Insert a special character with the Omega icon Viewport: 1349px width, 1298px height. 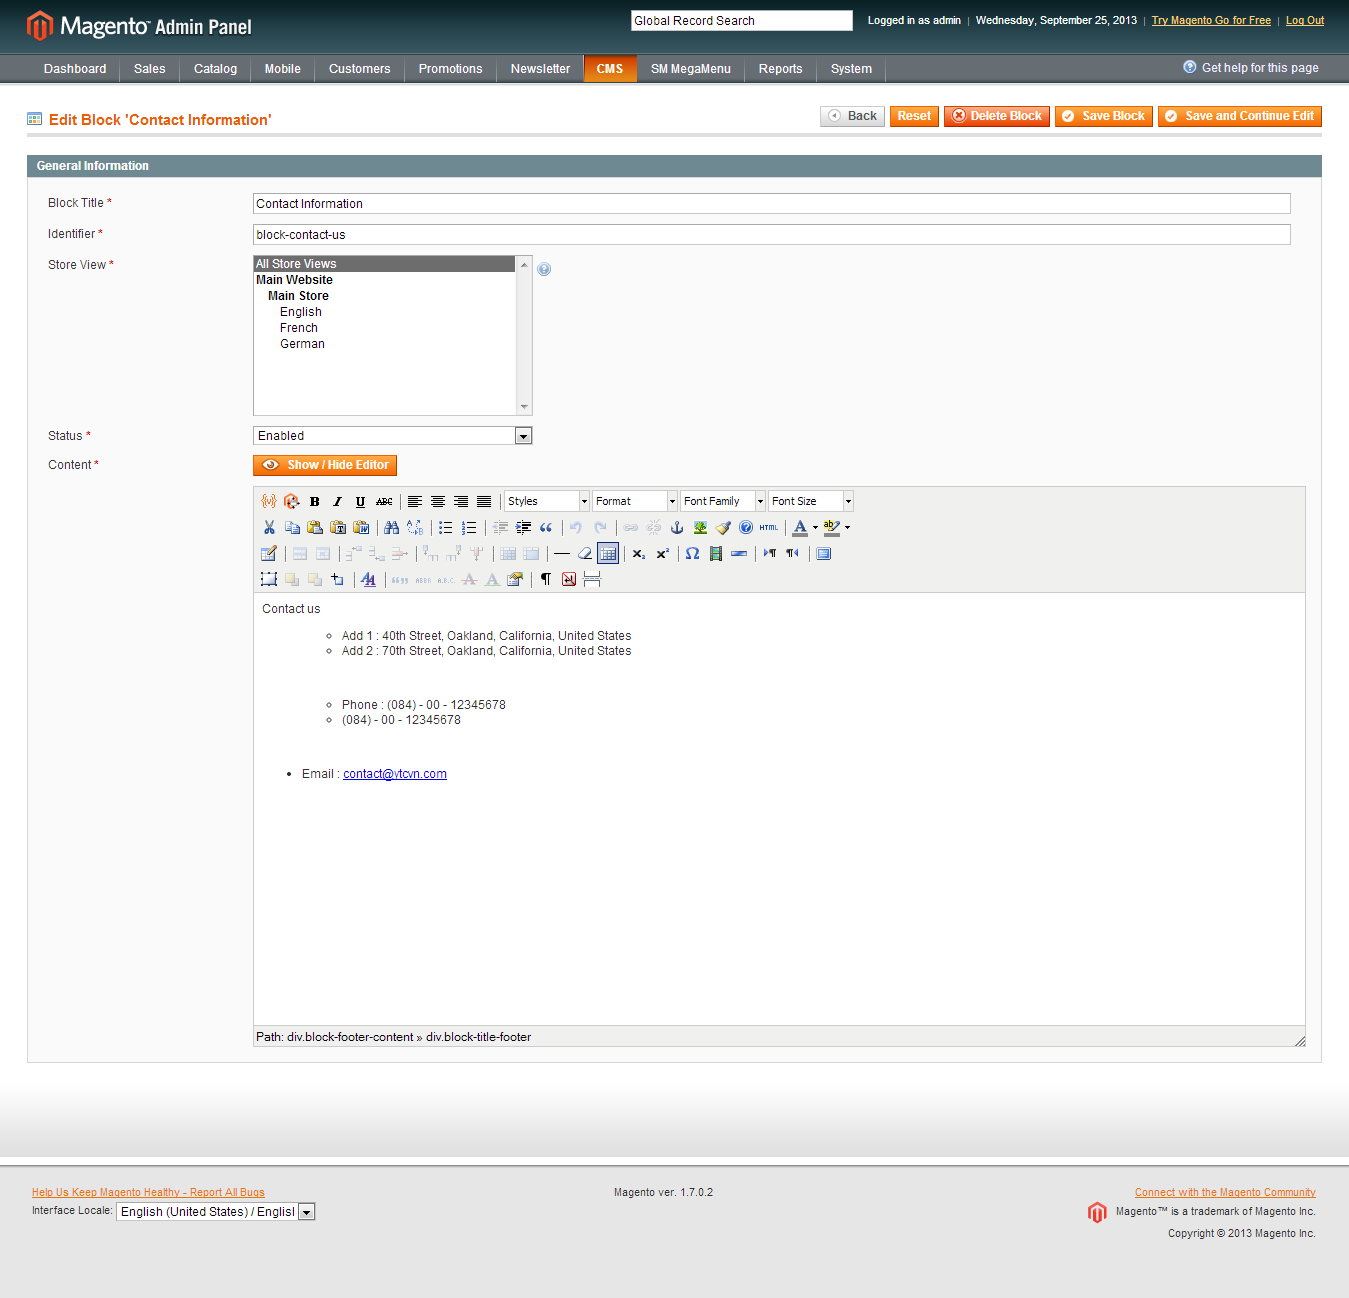693,553
